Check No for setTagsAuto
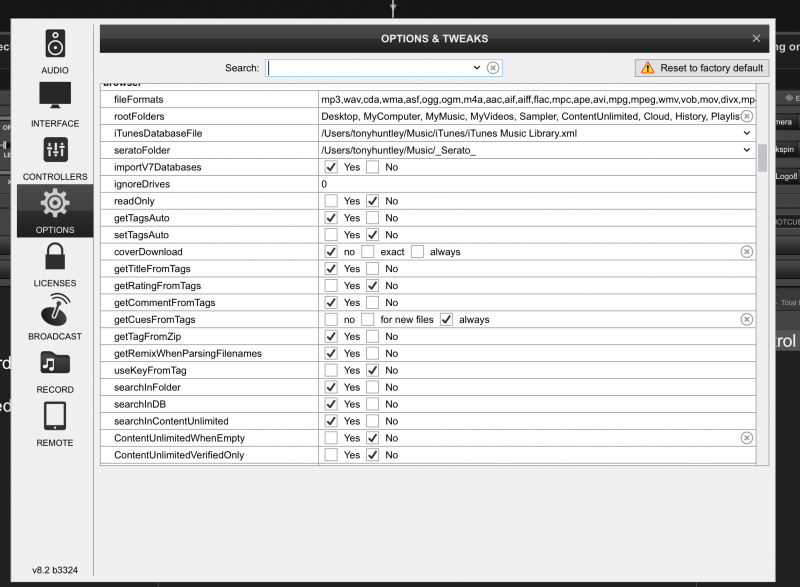Image resolution: width=800 pixels, height=587 pixels. 372,235
